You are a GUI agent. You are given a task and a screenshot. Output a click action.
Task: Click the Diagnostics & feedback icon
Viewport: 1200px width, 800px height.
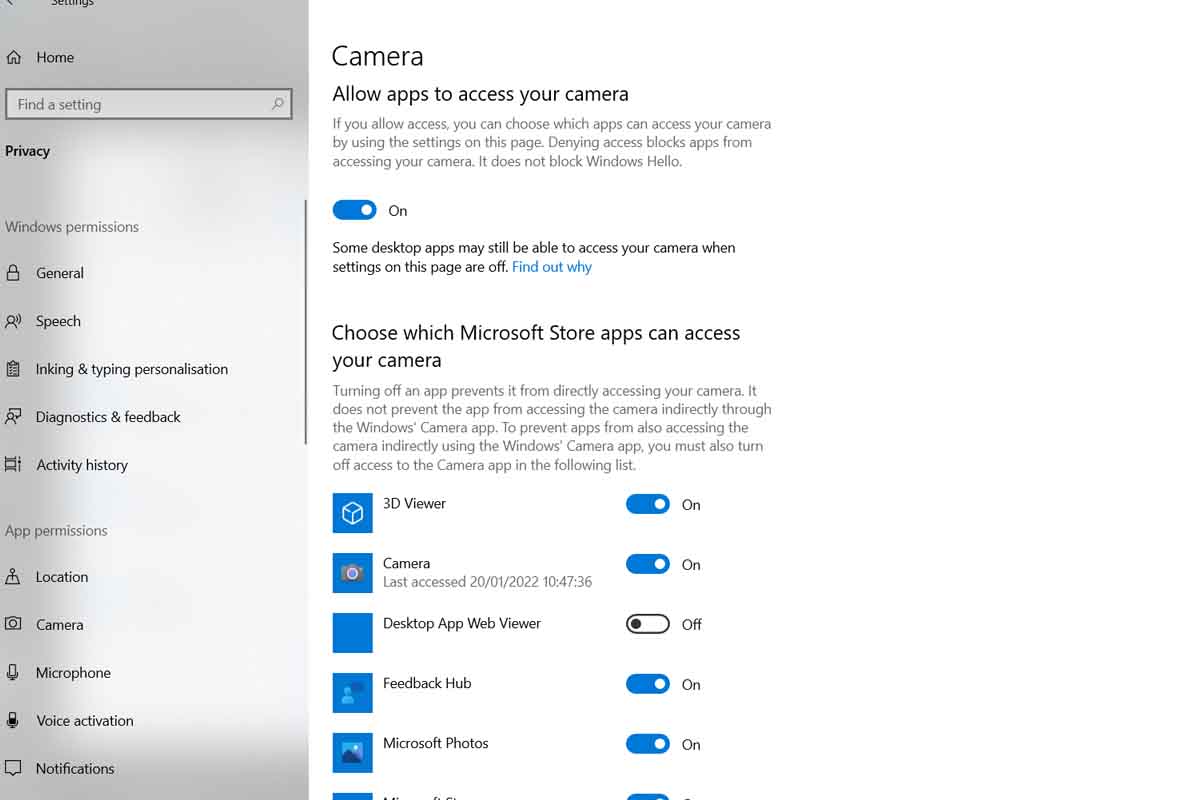(13, 417)
